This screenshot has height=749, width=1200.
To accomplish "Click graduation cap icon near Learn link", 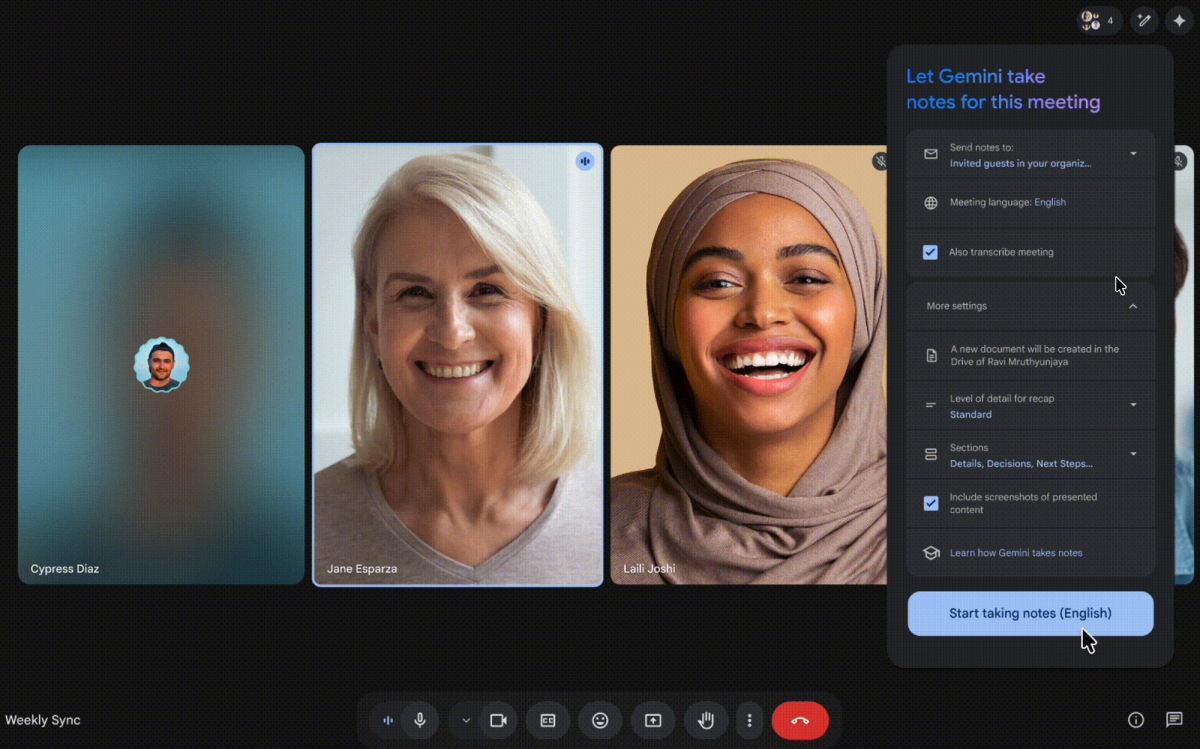I will click(x=931, y=553).
